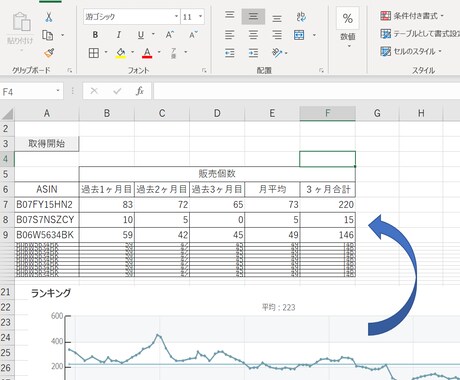
Task: Click the Cut scissors icon
Action: coord(49,17)
